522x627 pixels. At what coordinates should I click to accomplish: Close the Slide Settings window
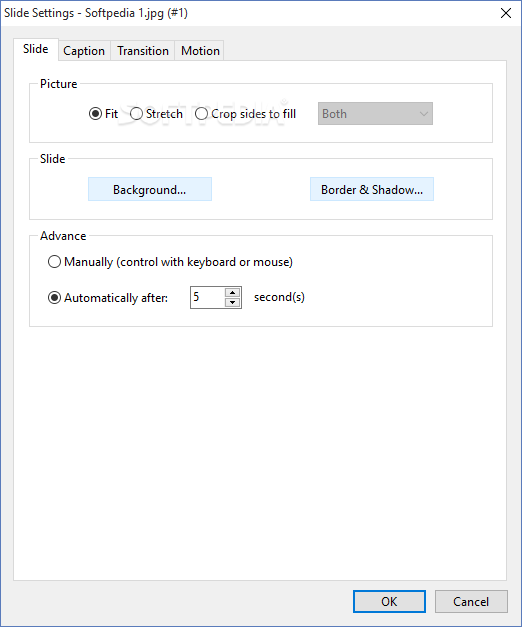[x=506, y=13]
